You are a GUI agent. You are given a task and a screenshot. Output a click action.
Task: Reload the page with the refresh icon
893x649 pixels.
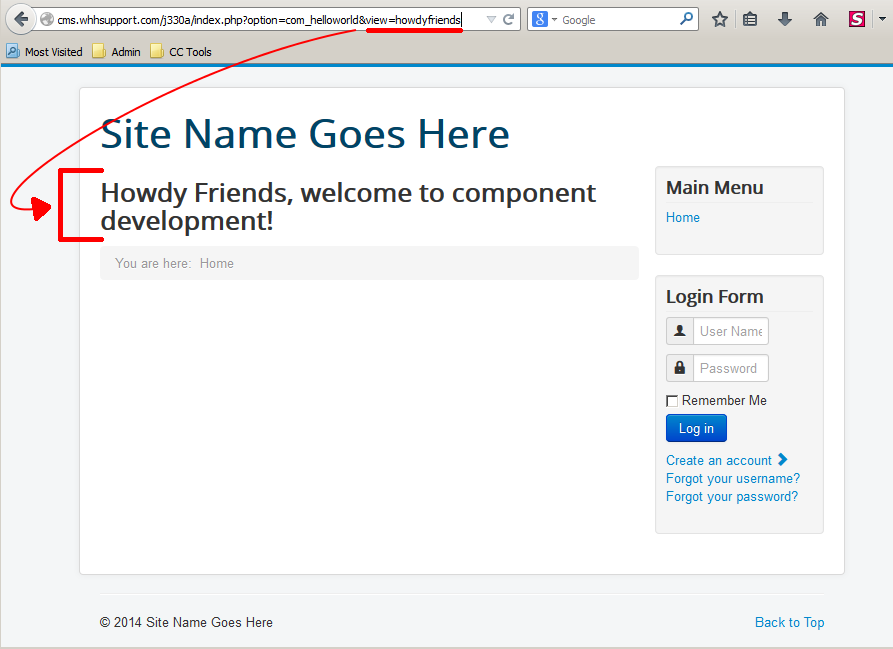click(508, 19)
